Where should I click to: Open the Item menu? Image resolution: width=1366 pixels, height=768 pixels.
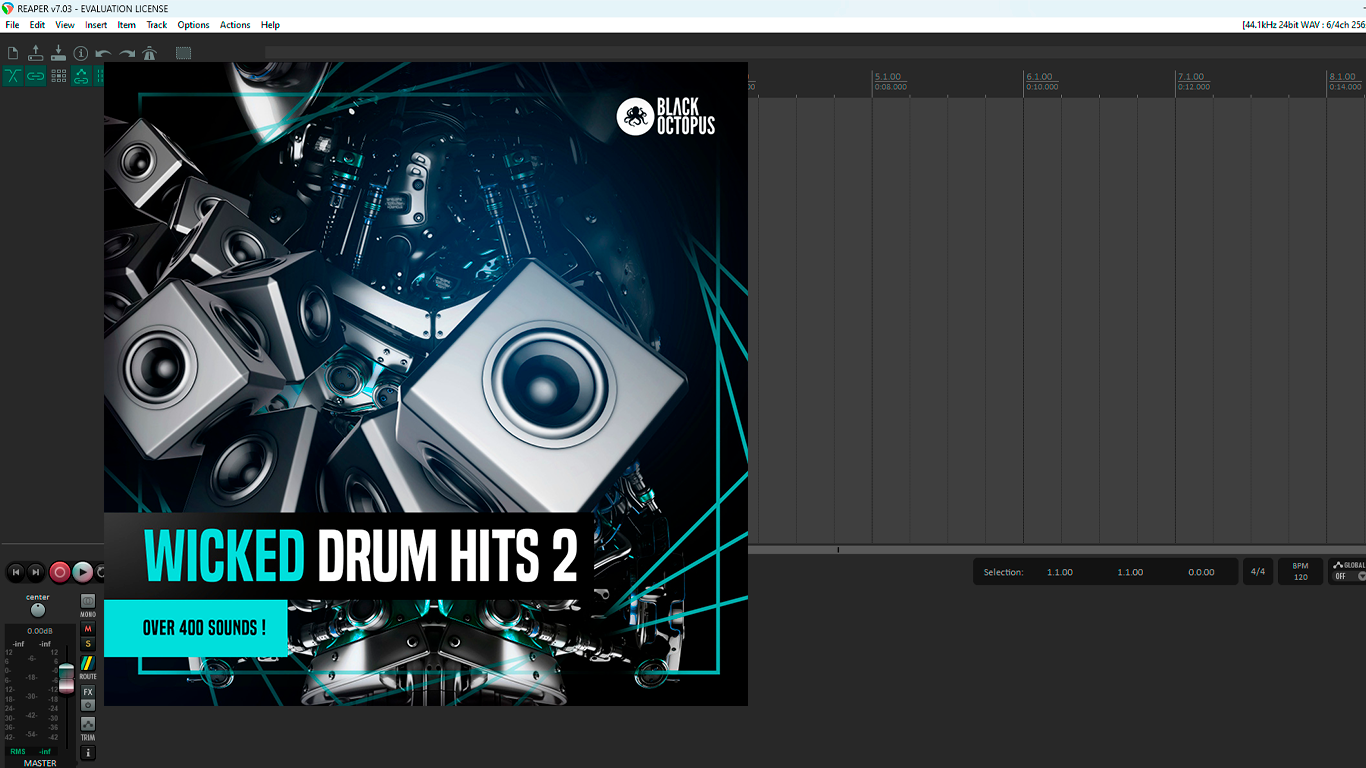point(127,25)
